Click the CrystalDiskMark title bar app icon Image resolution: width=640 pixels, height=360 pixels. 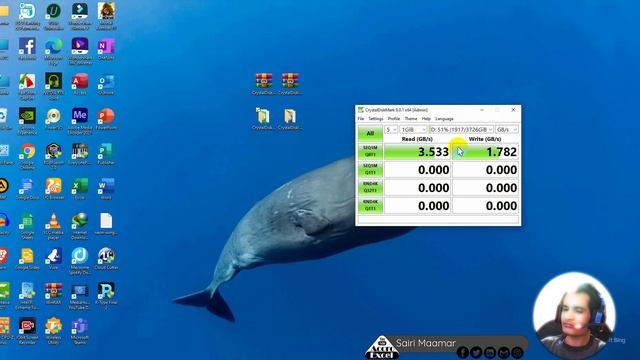pyautogui.click(x=360, y=110)
